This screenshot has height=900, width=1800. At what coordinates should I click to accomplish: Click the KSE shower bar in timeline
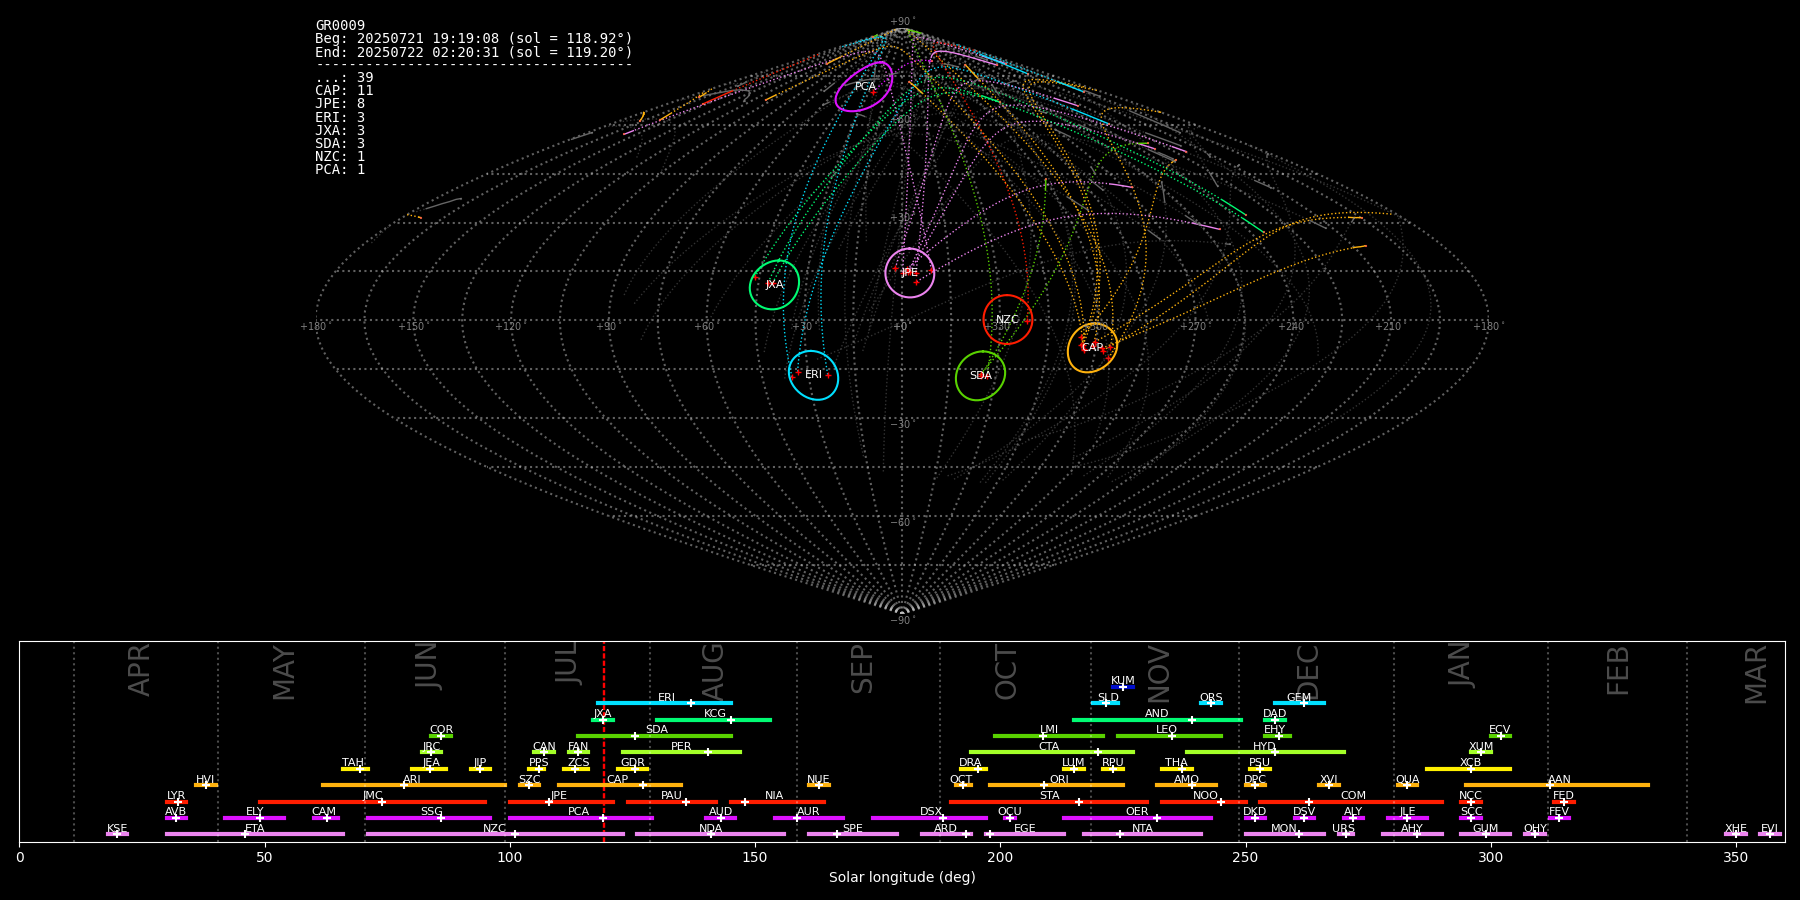pyautogui.click(x=117, y=834)
